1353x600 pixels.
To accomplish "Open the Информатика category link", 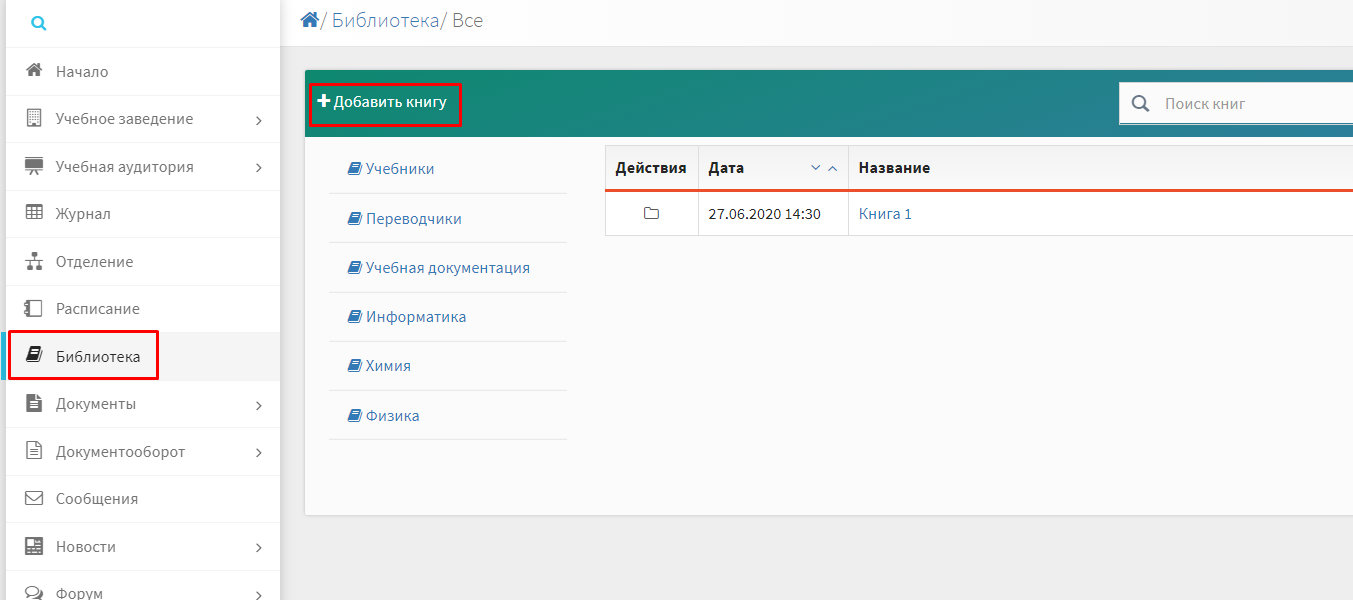I will [x=416, y=316].
